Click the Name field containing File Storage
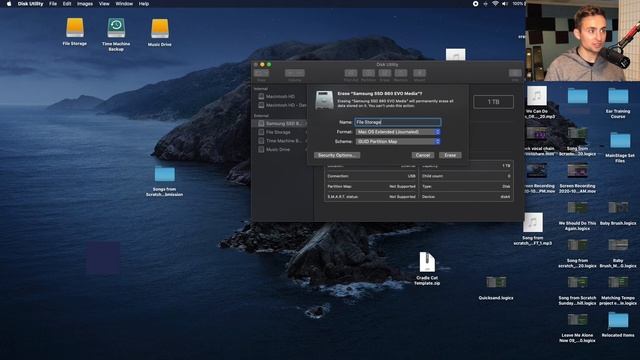This screenshot has height=360, width=640. 398,122
